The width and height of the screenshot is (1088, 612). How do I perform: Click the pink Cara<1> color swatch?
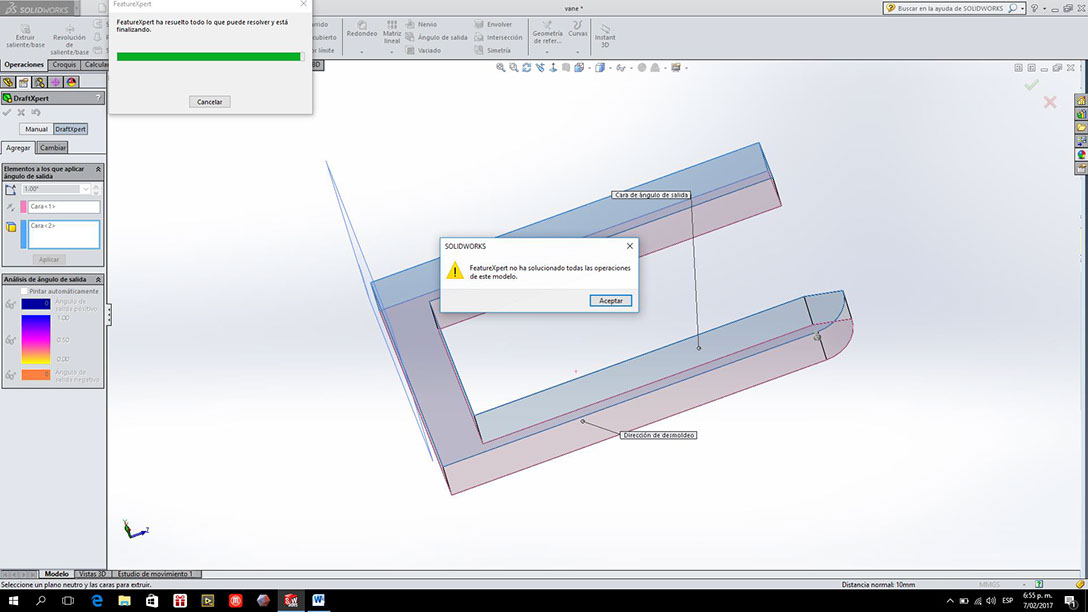coord(23,207)
